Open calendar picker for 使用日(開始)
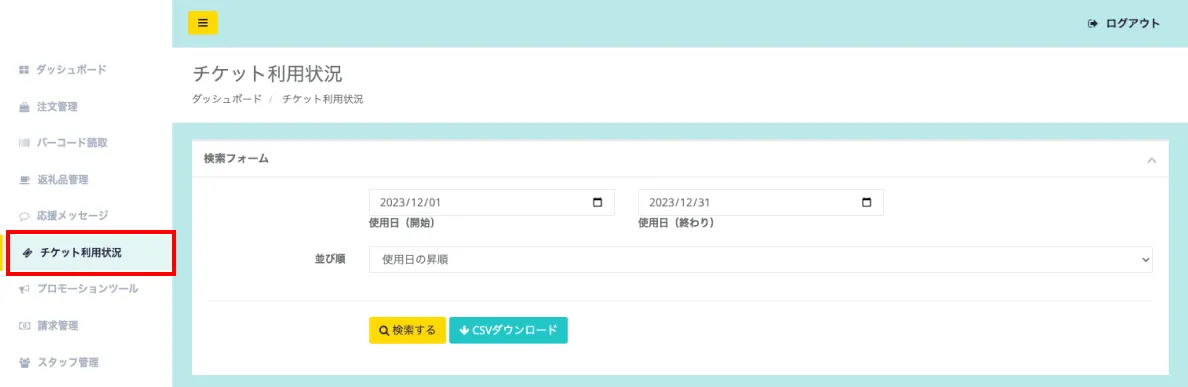Image resolution: width=1188 pixels, height=387 pixels. point(597,202)
